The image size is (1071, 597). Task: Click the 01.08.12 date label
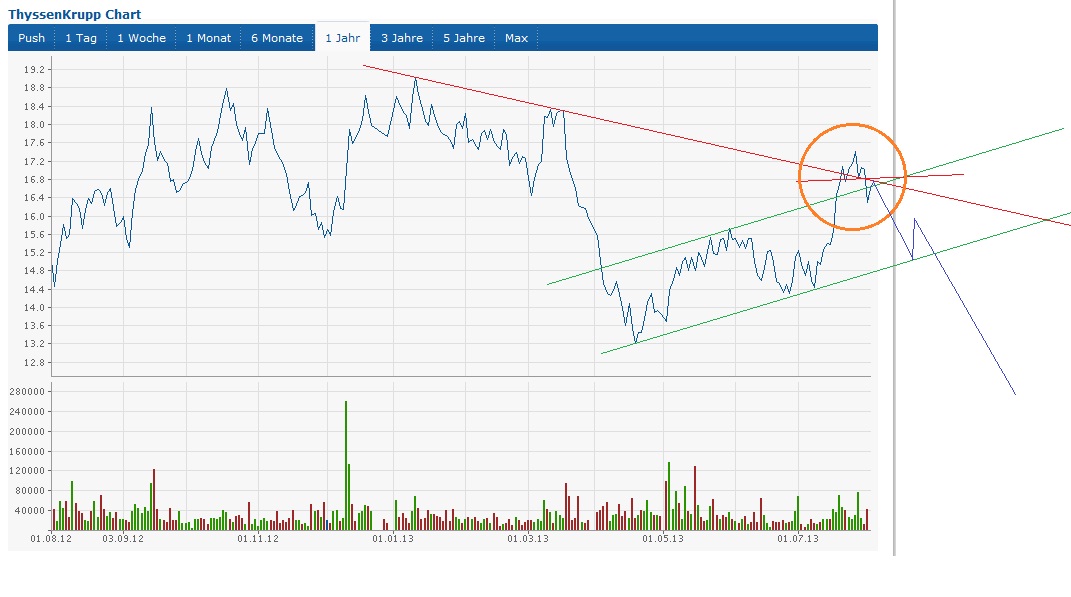coord(51,539)
